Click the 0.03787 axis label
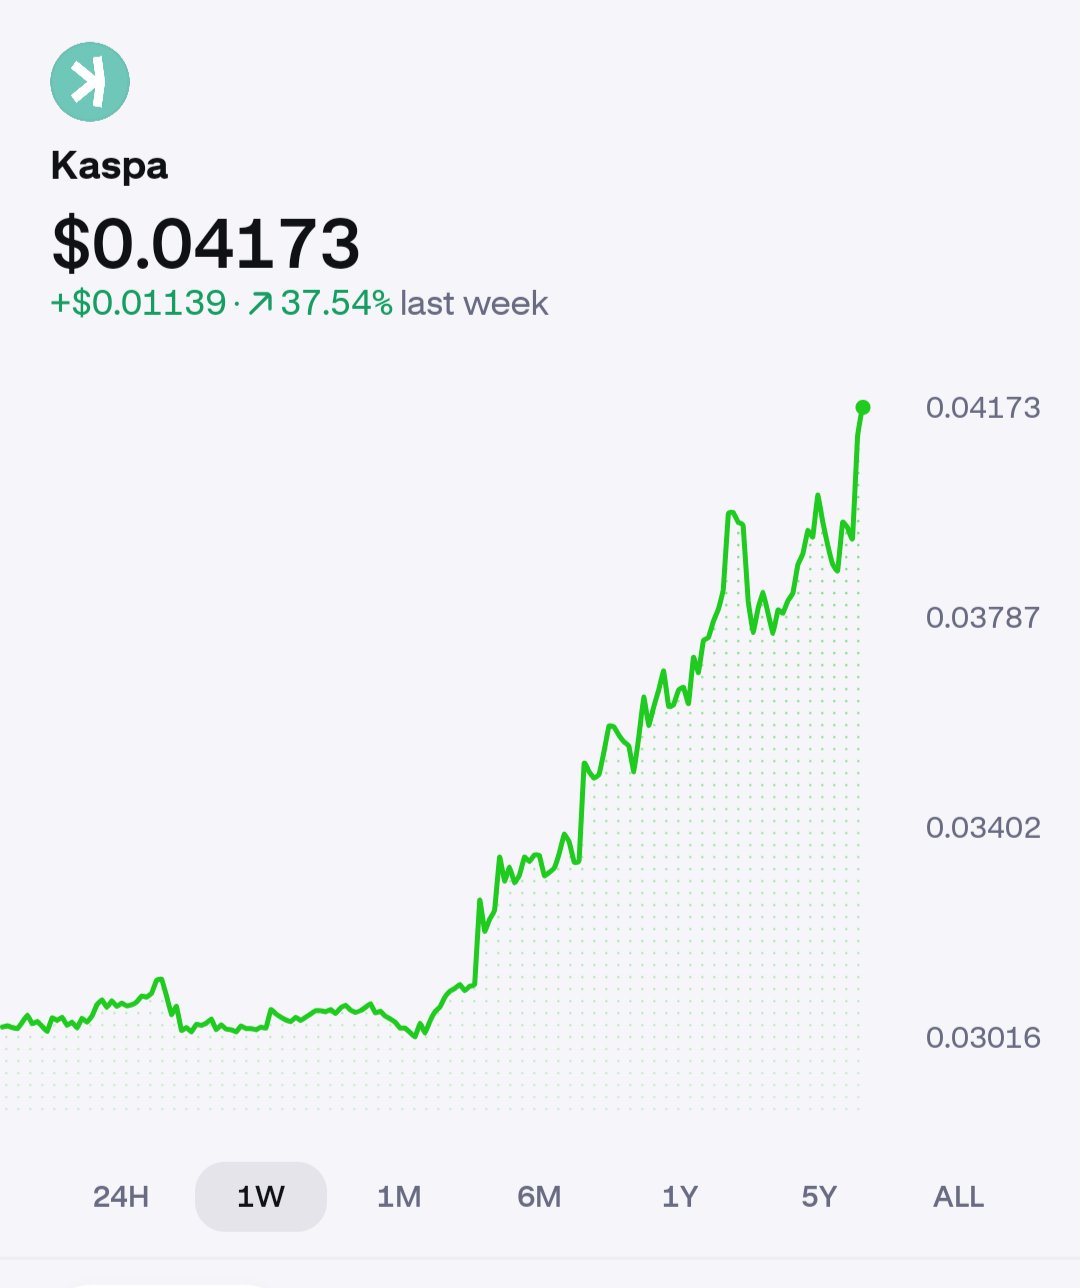Viewport: 1080px width, 1288px height. pyautogui.click(x=983, y=618)
